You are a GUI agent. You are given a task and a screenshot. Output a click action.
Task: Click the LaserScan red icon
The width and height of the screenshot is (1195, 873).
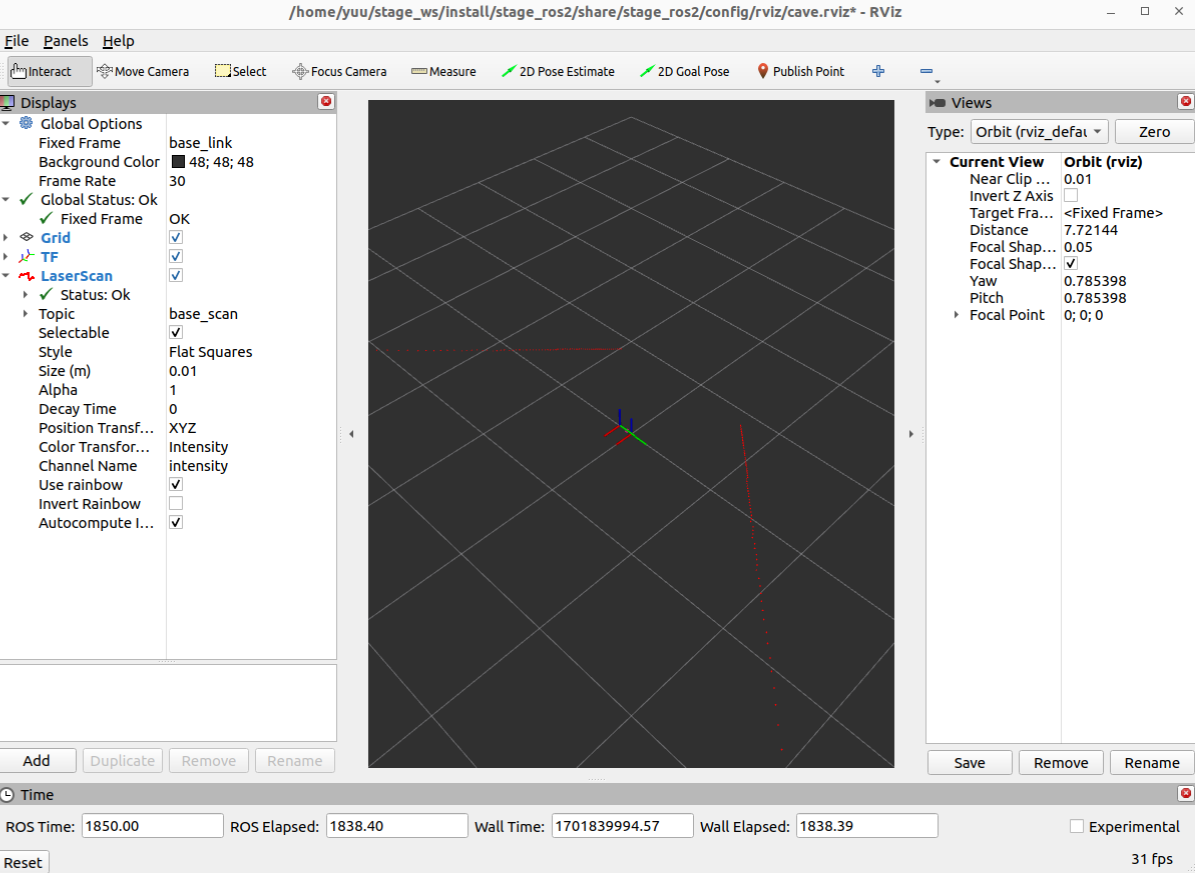click(x=26, y=275)
